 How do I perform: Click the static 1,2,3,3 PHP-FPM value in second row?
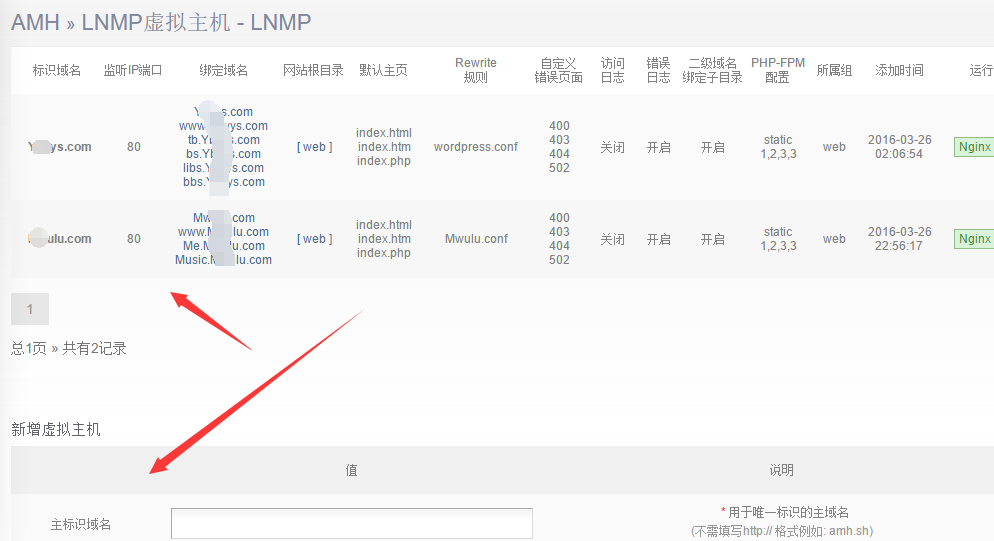coord(777,239)
